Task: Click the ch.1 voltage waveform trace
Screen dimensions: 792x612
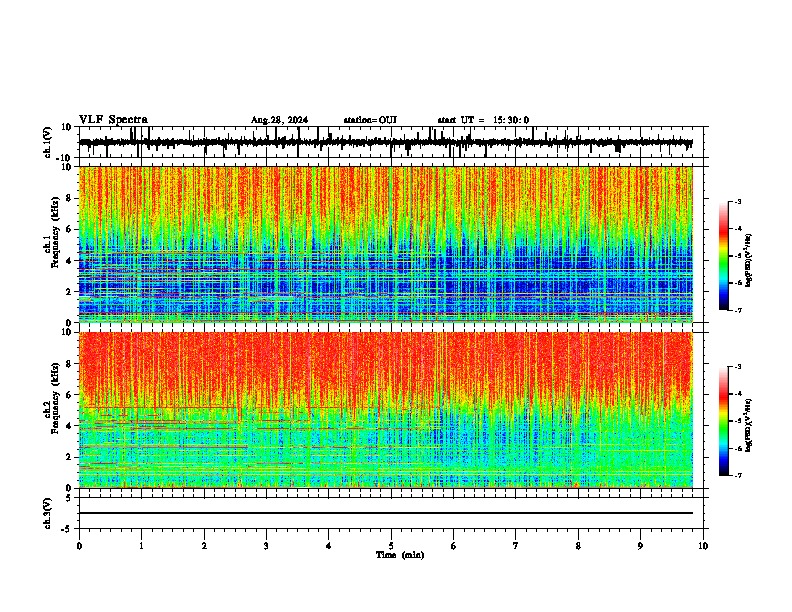Action: [386, 143]
